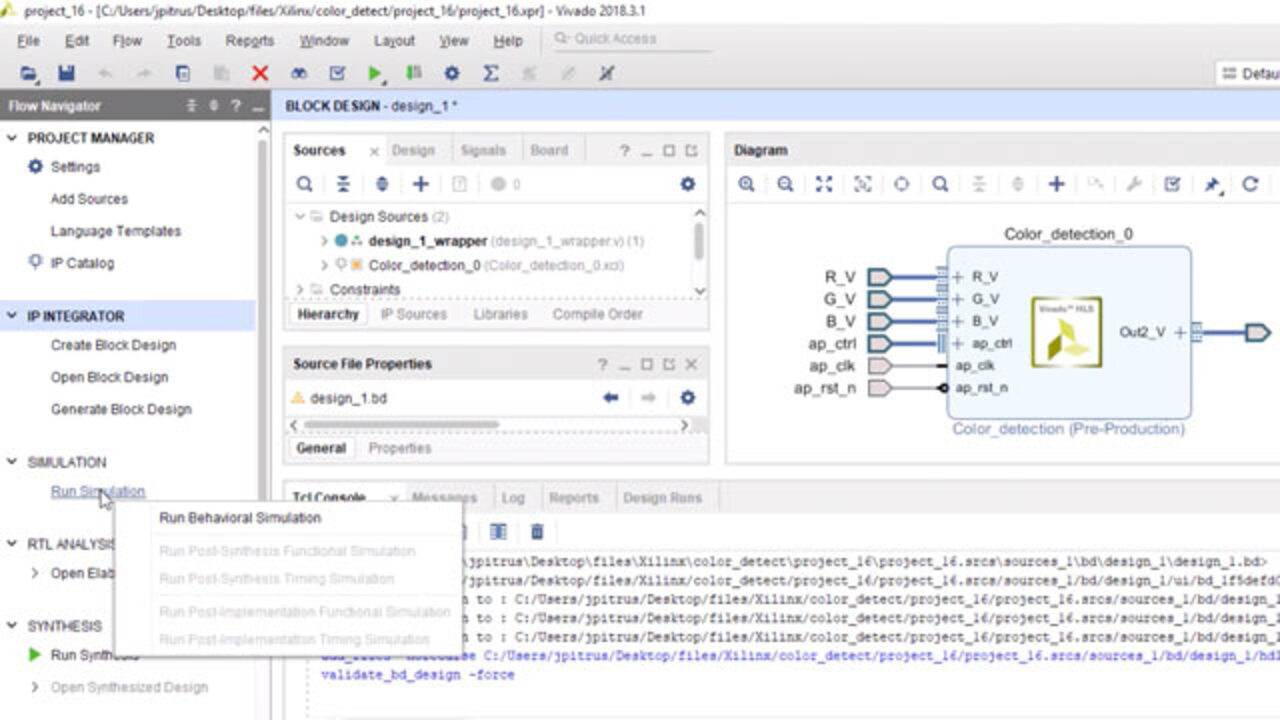Image resolution: width=1280 pixels, height=720 pixels.
Task: Click the Quick Access search field
Action: [x=630, y=39]
